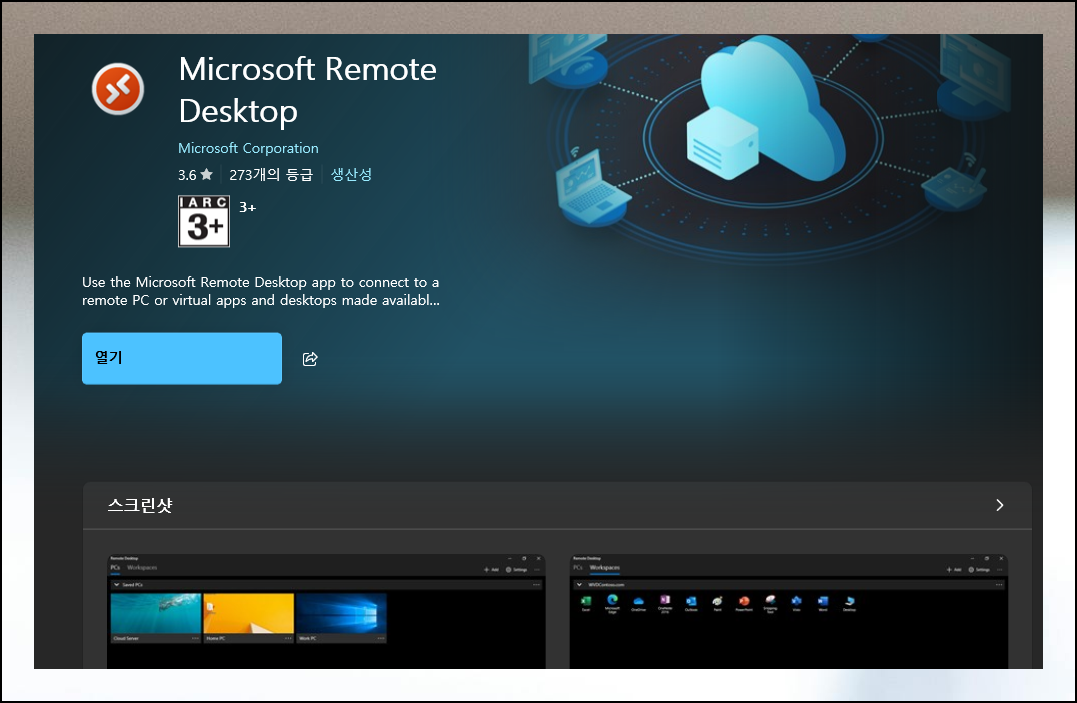Open the first screenshot showing saved PCs

(326, 611)
